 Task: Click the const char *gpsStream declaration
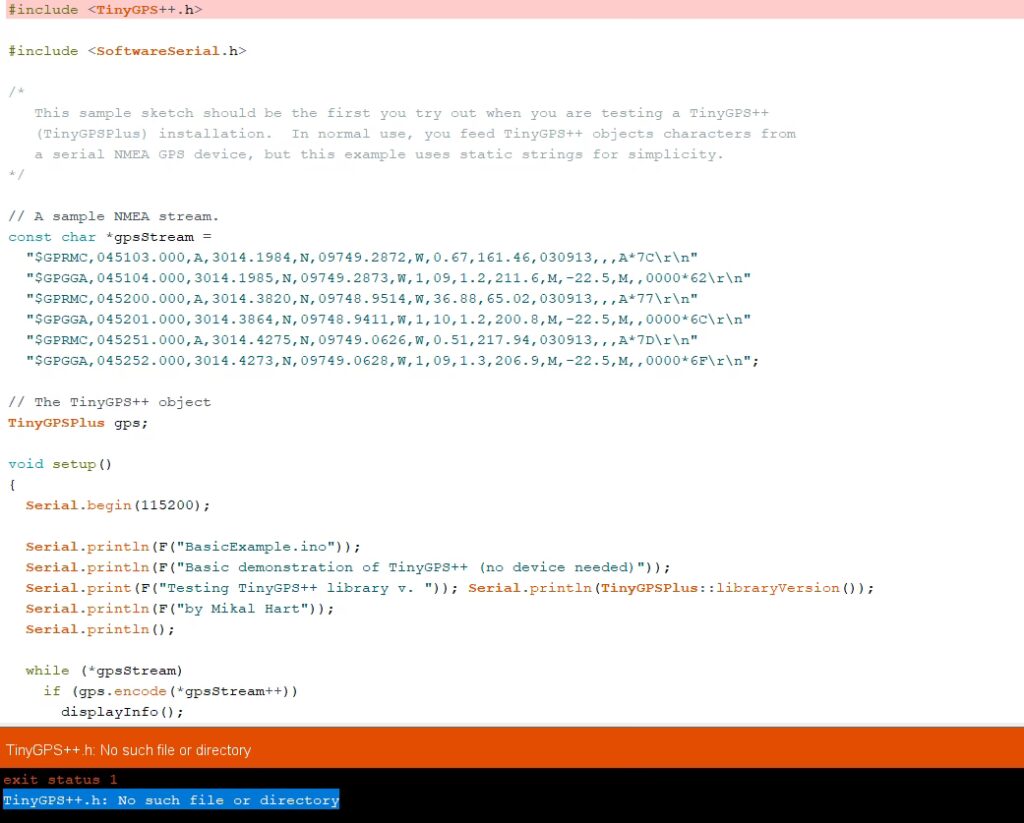click(110, 237)
